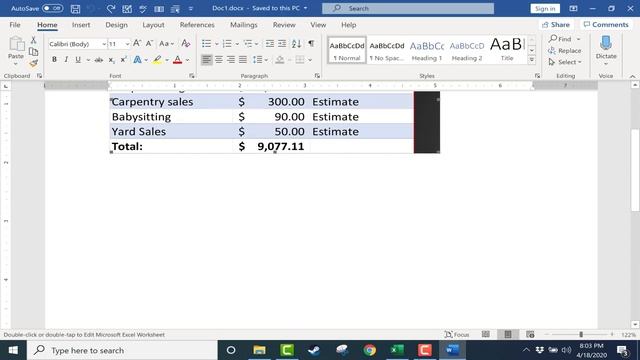This screenshot has height=360, width=640.
Task: Click the Increase Indent icon
Action: pyautogui.click(x=282, y=43)
